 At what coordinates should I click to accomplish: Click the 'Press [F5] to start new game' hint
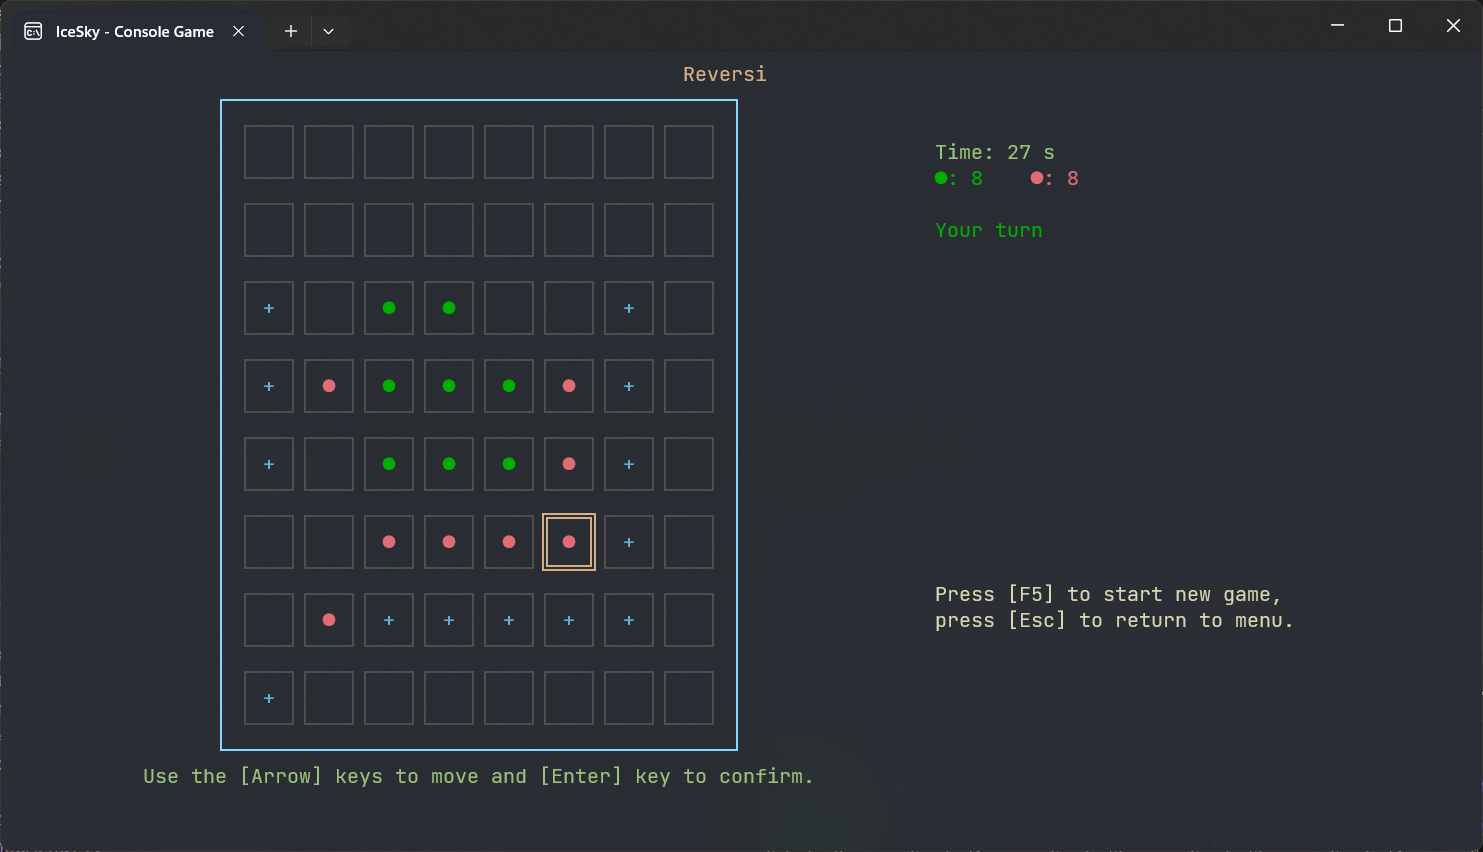click(1108, 594)
